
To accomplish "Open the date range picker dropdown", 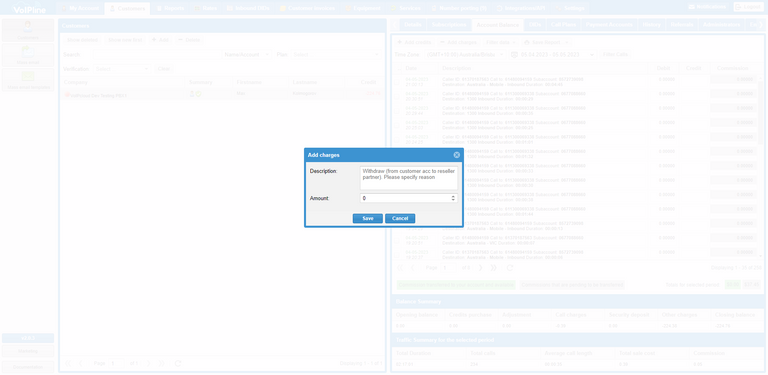I will 553,54.
